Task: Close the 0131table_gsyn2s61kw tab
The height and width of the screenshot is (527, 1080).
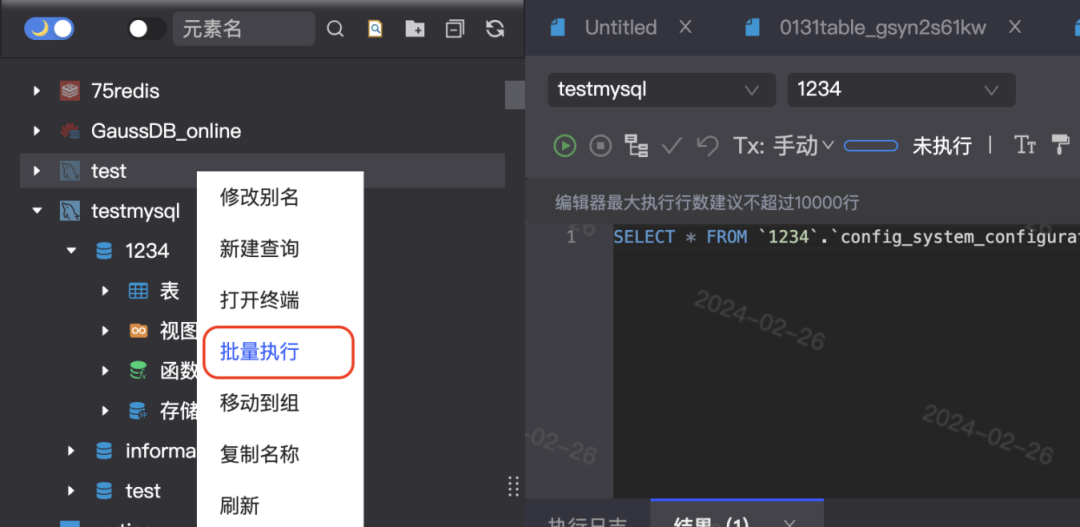Action: [1015, 27]
